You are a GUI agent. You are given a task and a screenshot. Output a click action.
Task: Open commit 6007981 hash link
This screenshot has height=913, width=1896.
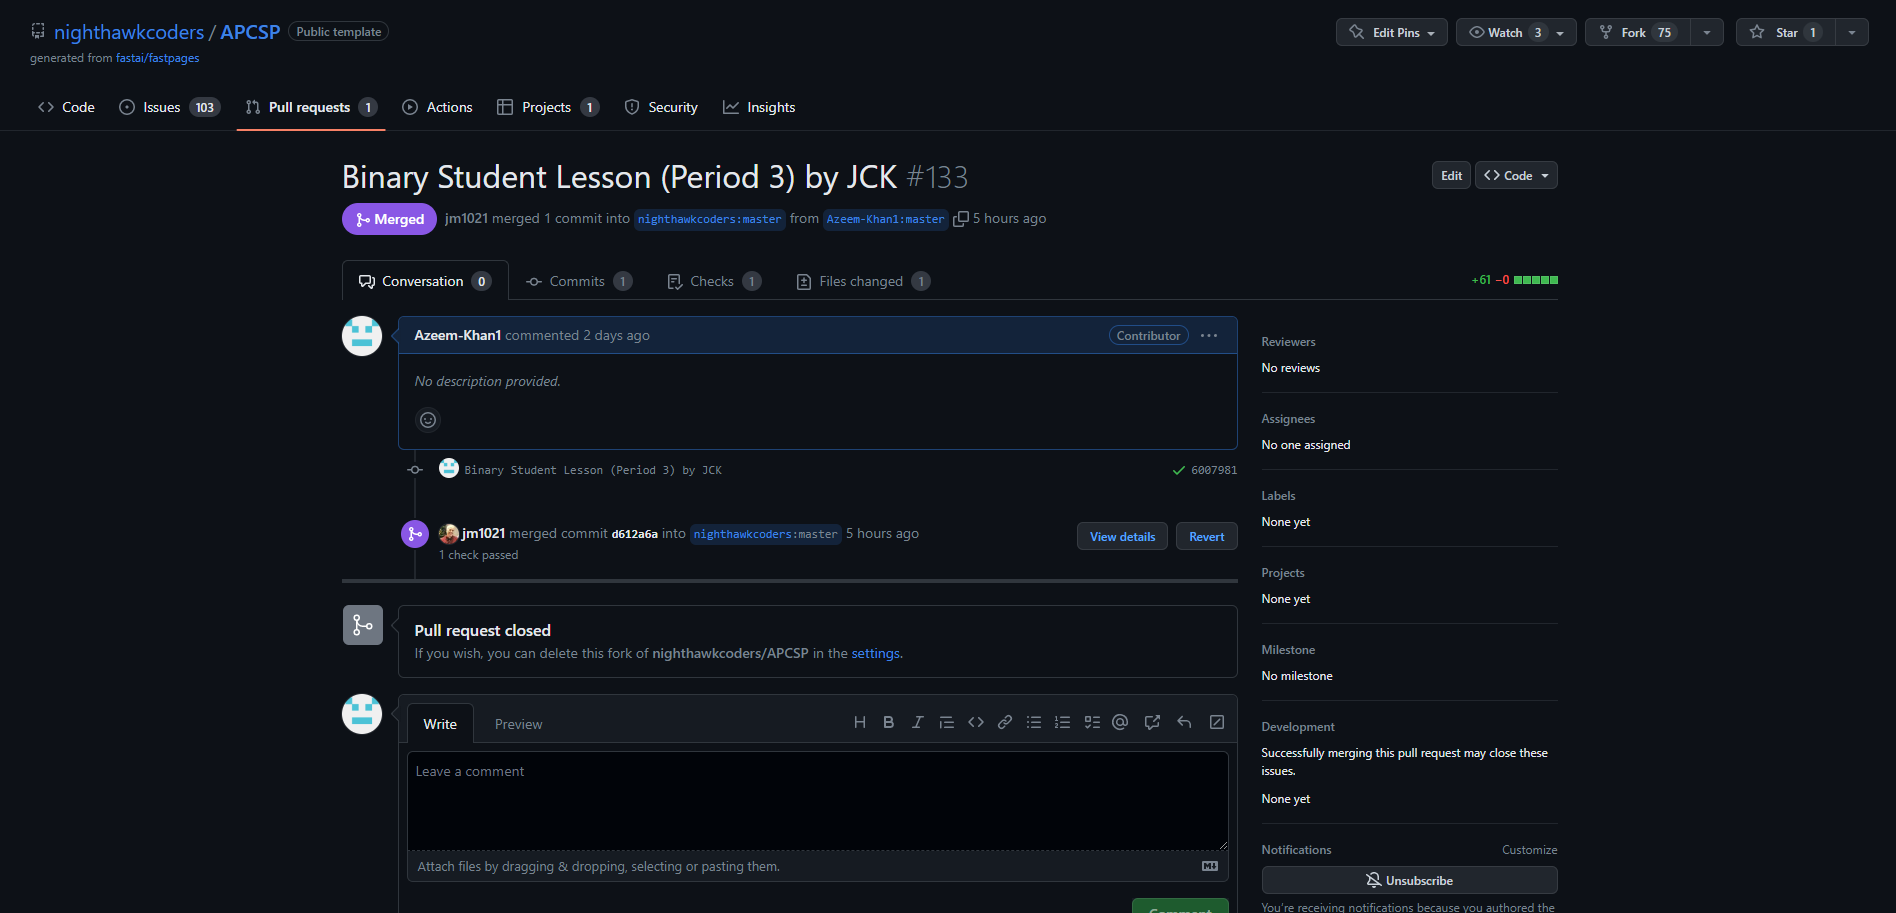(x=1214, y=470)
